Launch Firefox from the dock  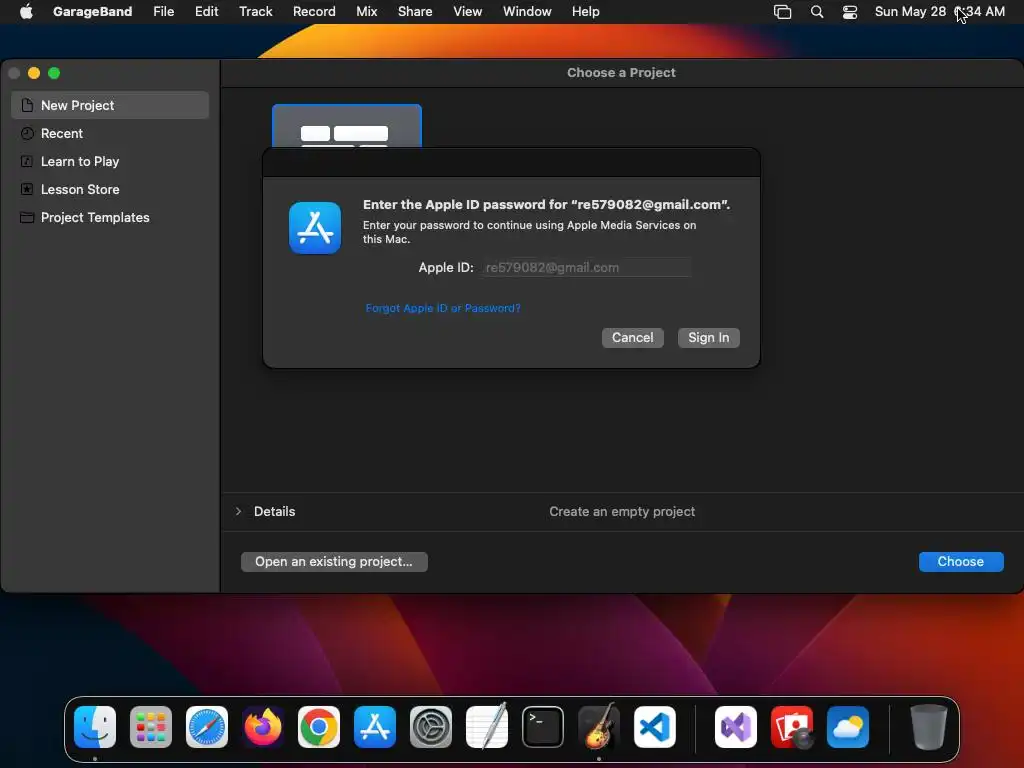pos(263,727)
